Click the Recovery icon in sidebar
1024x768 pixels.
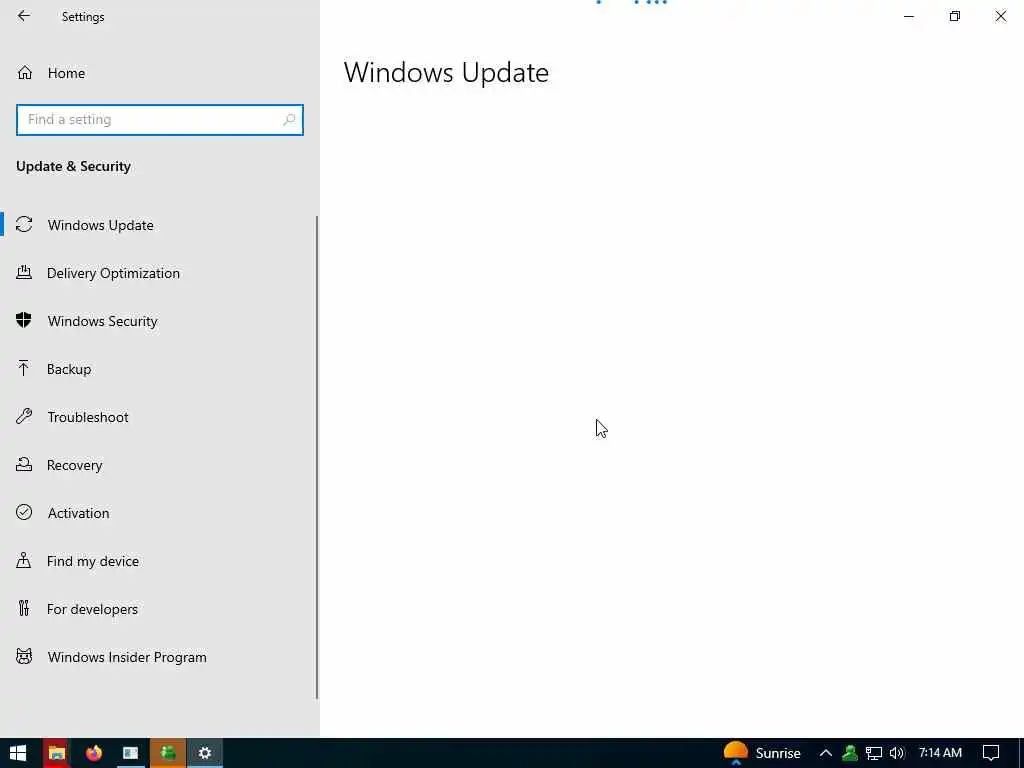pos(24,464)
